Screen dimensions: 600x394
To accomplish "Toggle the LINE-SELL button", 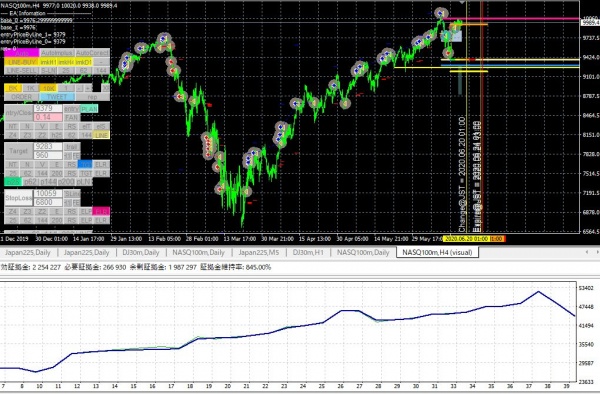I will [21, 70].
